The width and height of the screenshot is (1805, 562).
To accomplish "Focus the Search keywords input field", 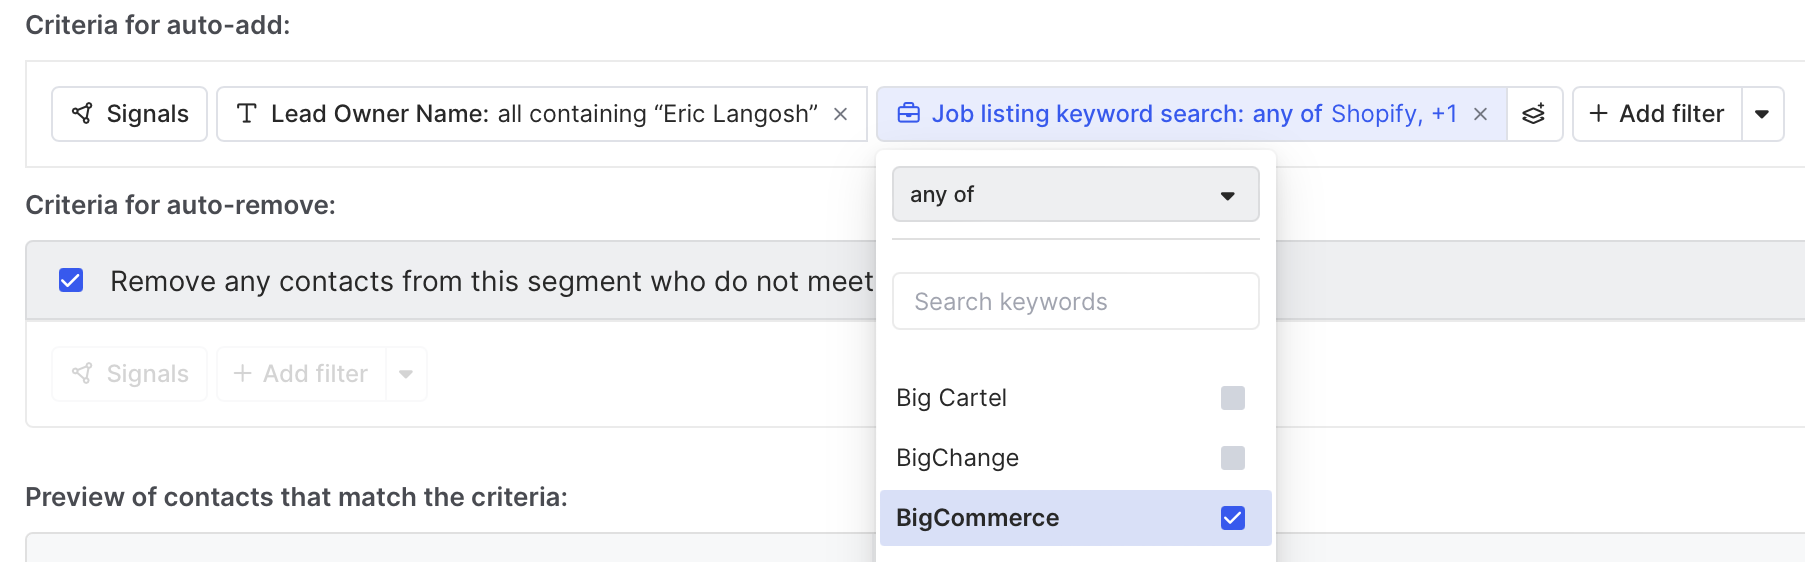I will [x=1075, y=301].
